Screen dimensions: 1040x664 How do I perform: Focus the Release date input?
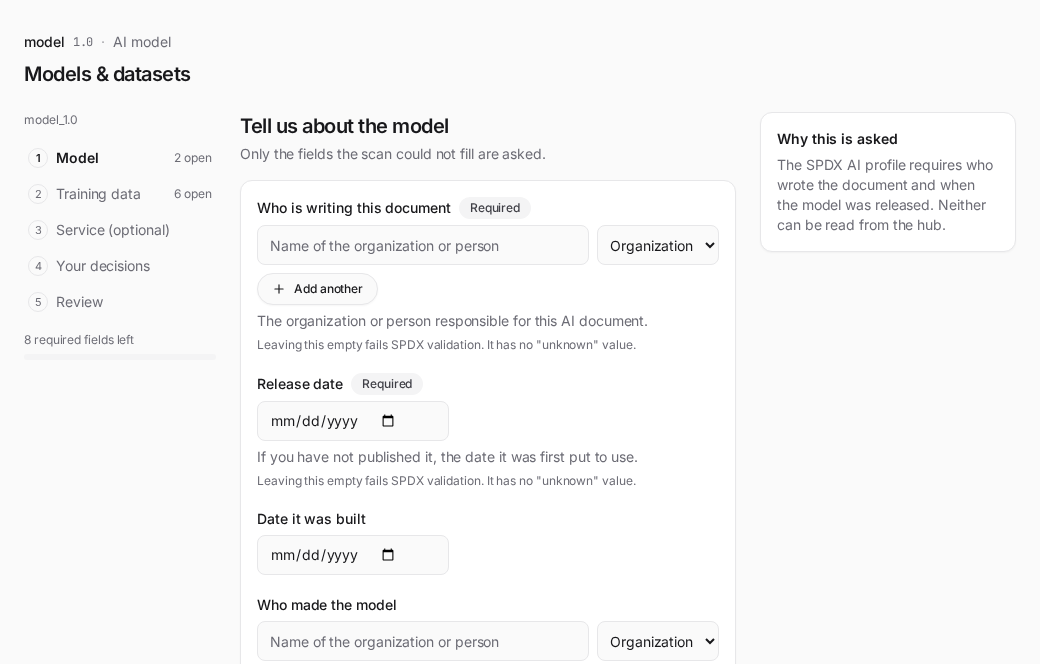(x=353, y=421)
